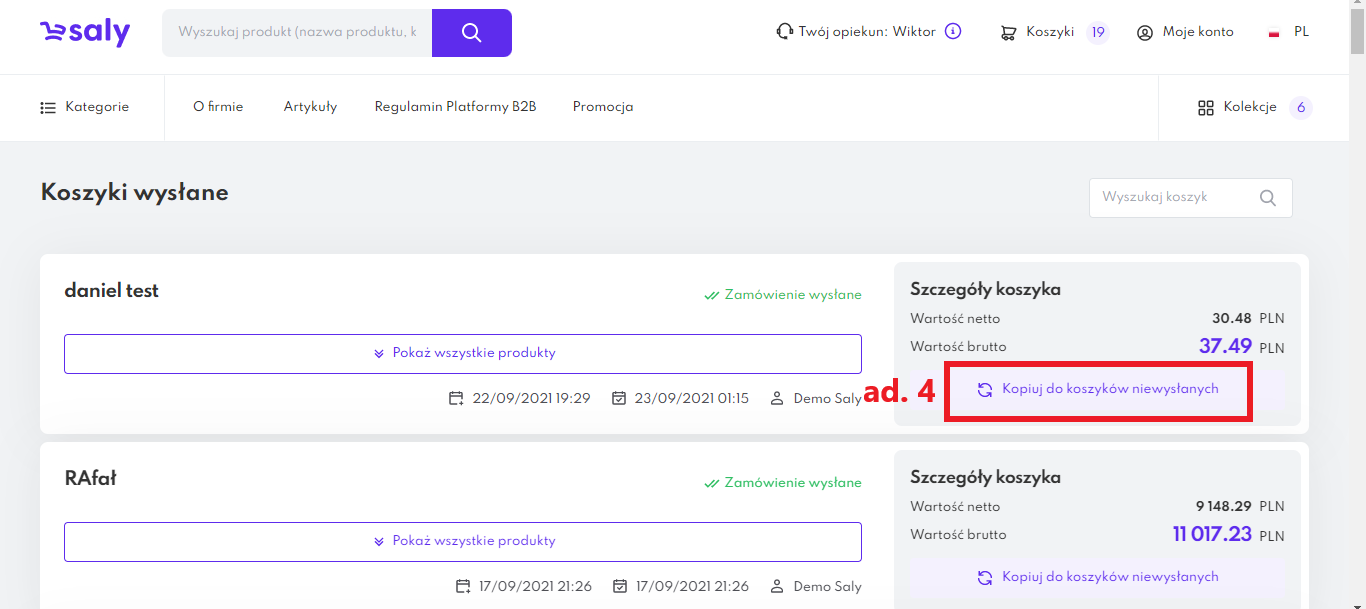1366x609 pixels.
Task: Switch language using the PL selector
Action: [1288, 32]
